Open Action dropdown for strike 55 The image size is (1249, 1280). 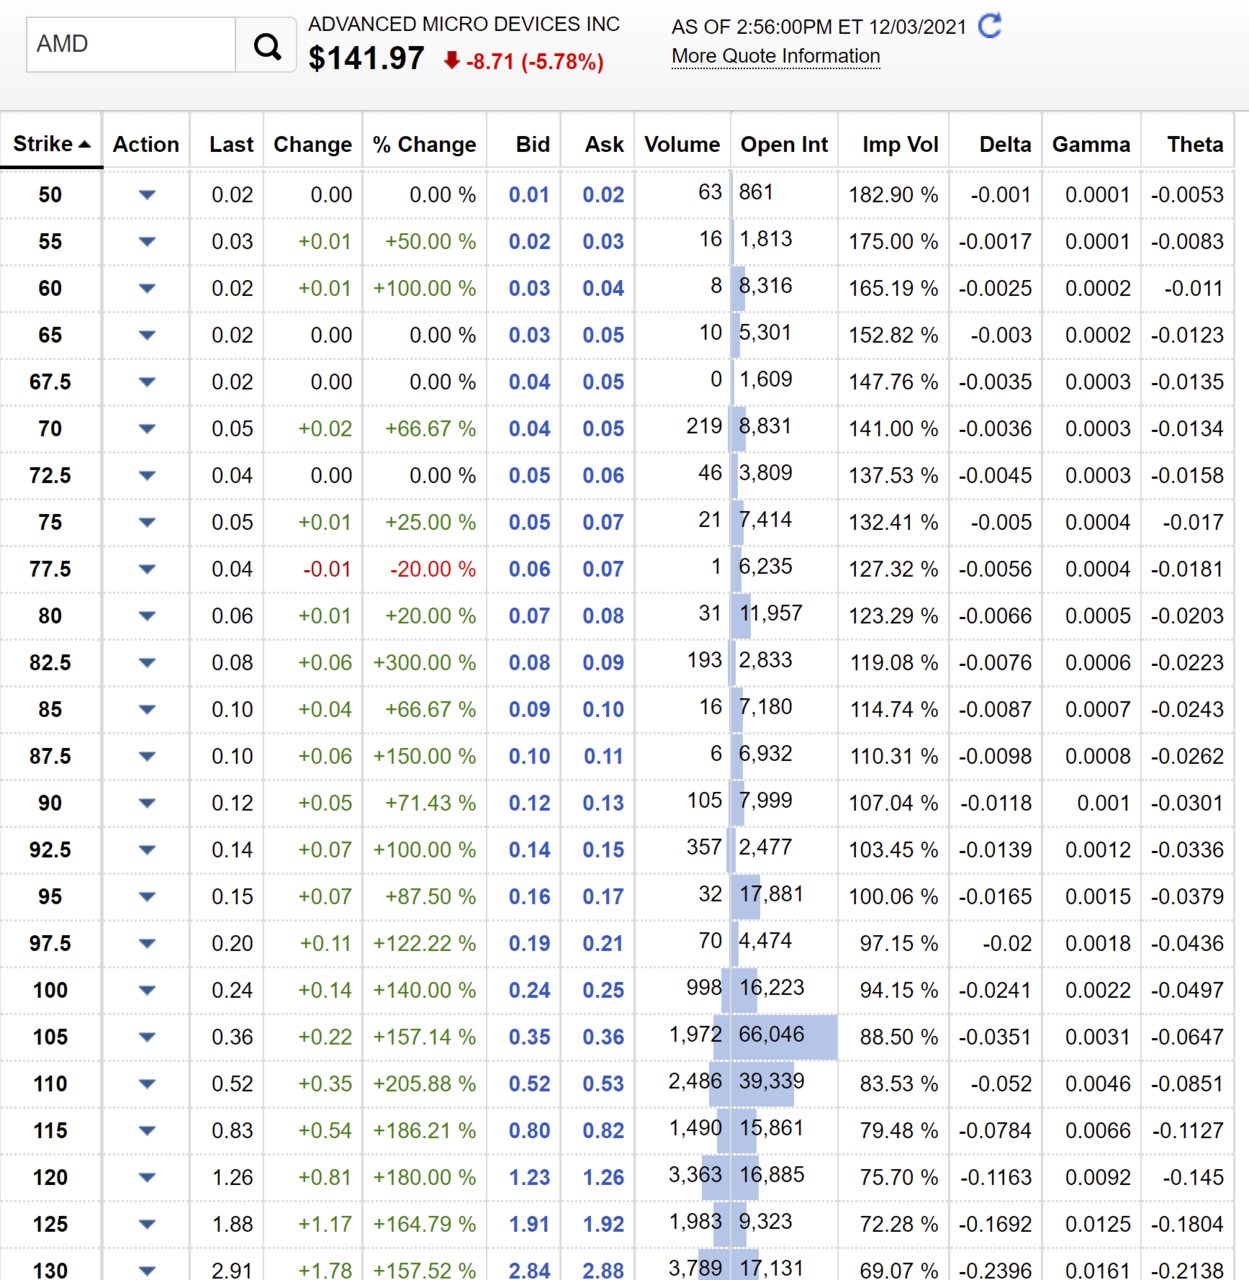(x=147, y=242)
